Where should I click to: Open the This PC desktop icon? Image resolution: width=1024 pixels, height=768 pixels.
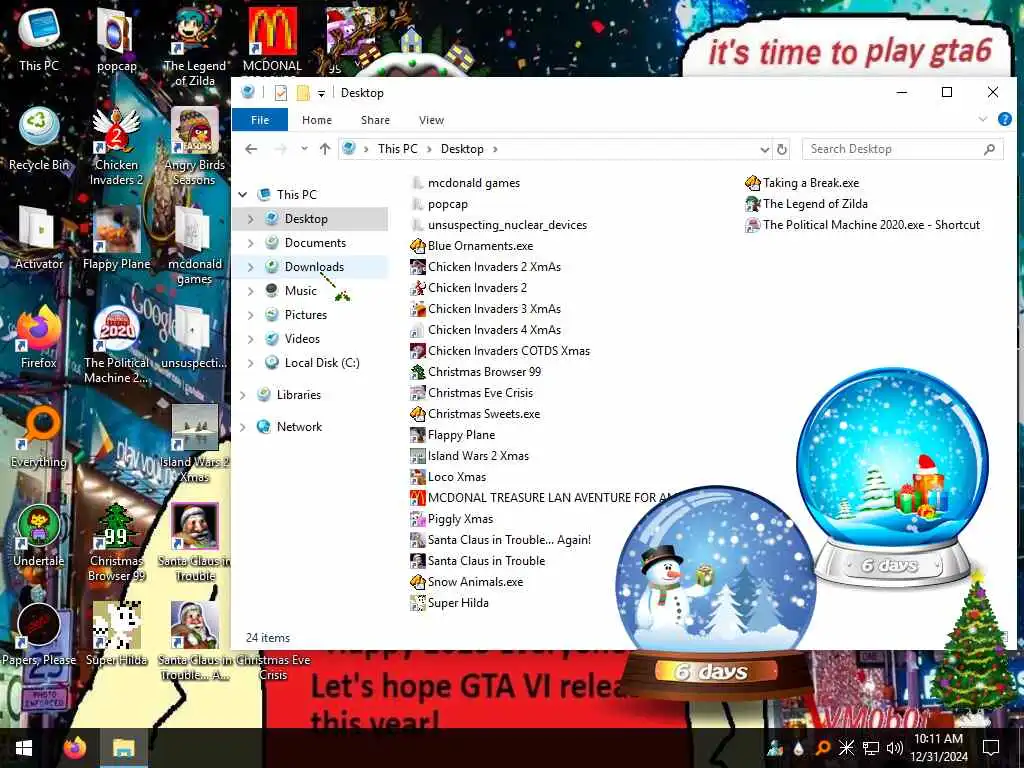tap(39, 39)
